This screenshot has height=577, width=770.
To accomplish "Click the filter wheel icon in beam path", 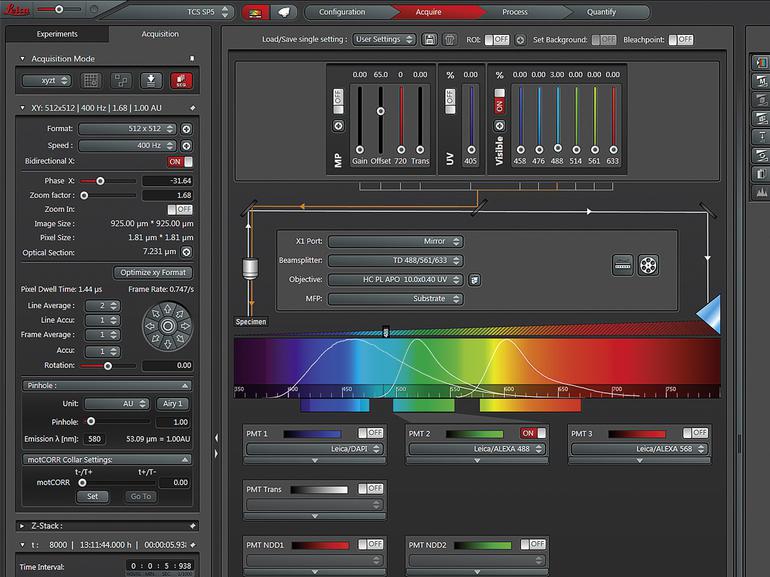I will click(648, 265).
